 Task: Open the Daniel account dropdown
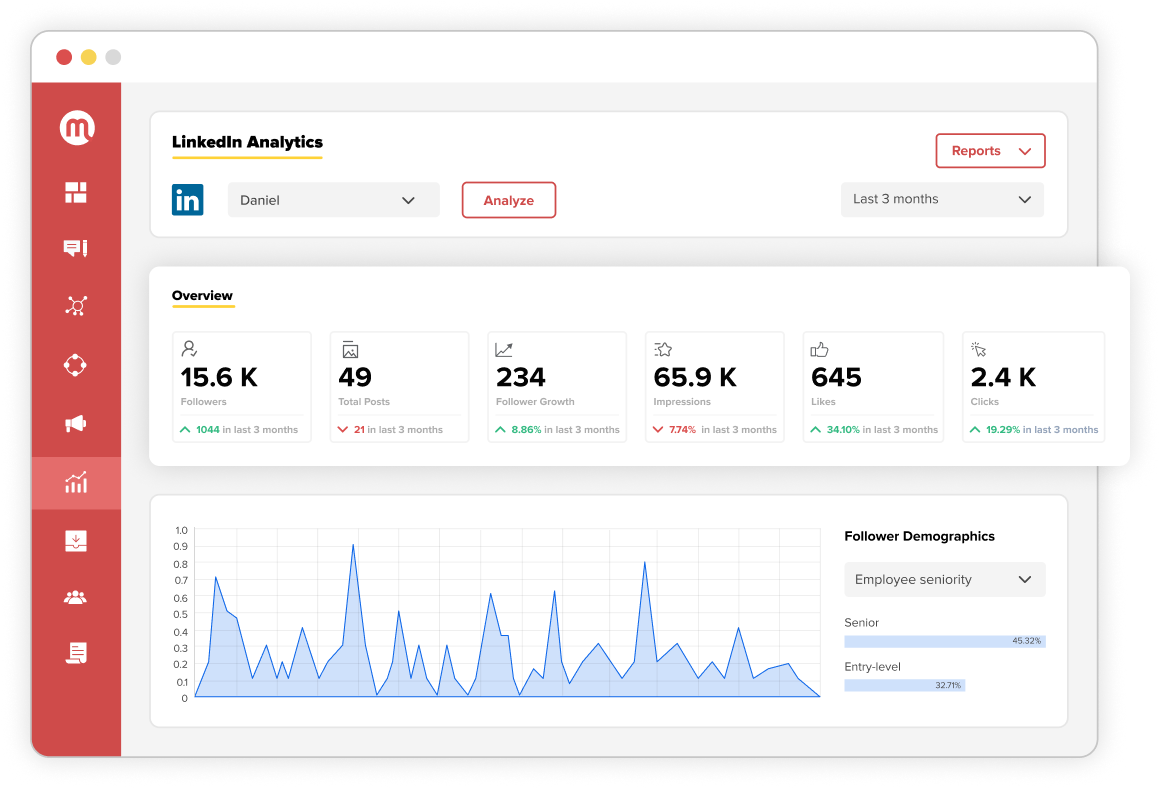click(x=334, y=200)
